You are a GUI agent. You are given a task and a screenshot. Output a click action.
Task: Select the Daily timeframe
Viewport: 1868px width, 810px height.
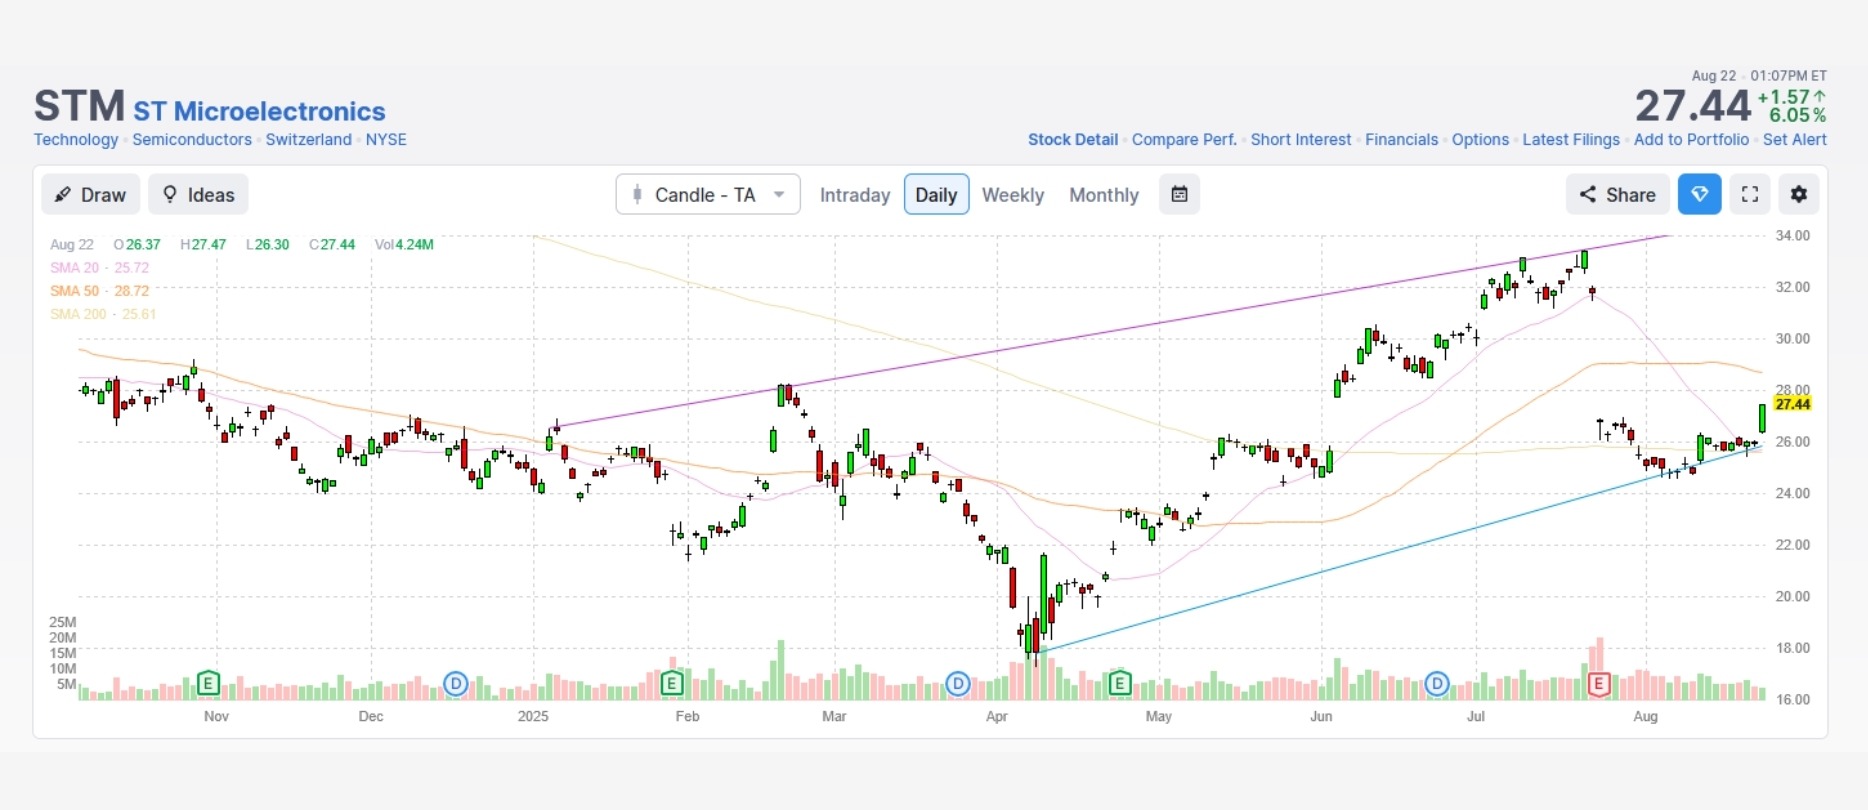(x=936, y=195)
